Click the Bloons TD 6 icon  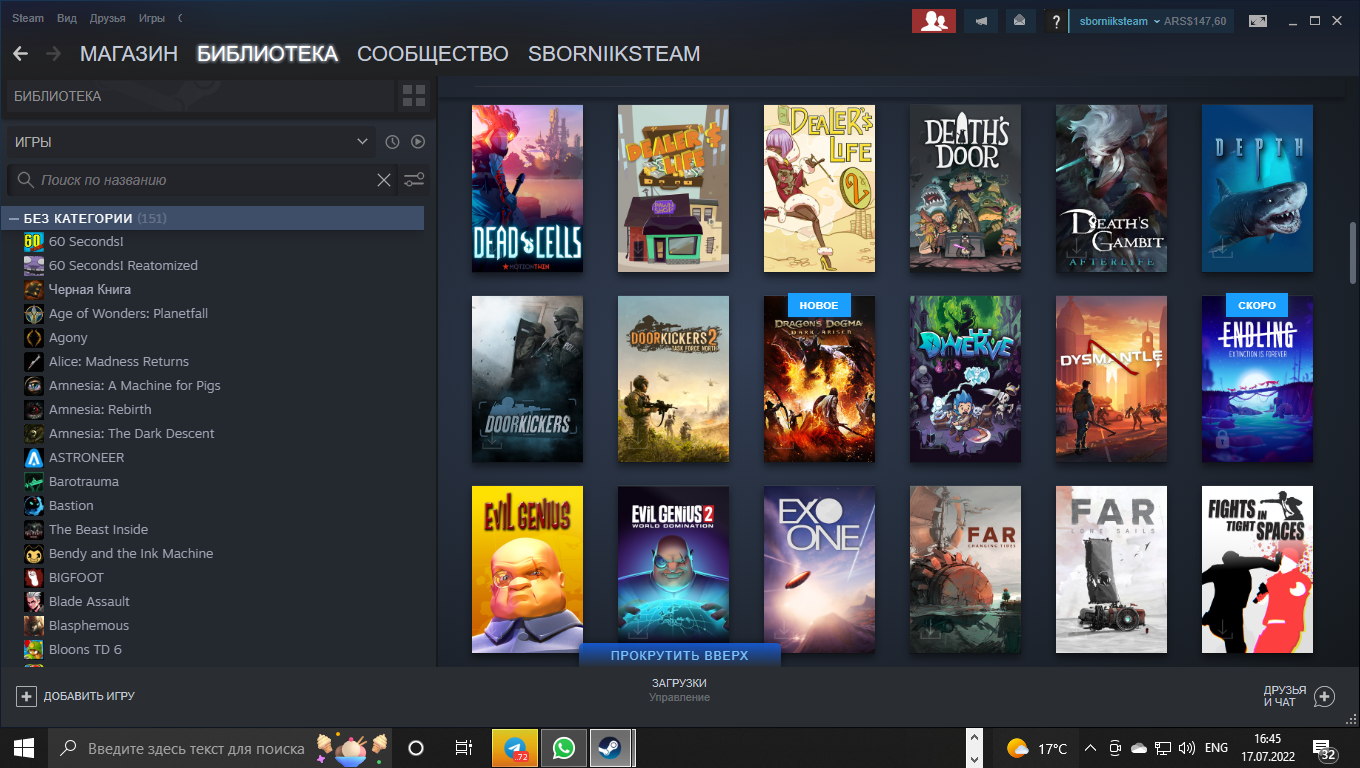34,649
